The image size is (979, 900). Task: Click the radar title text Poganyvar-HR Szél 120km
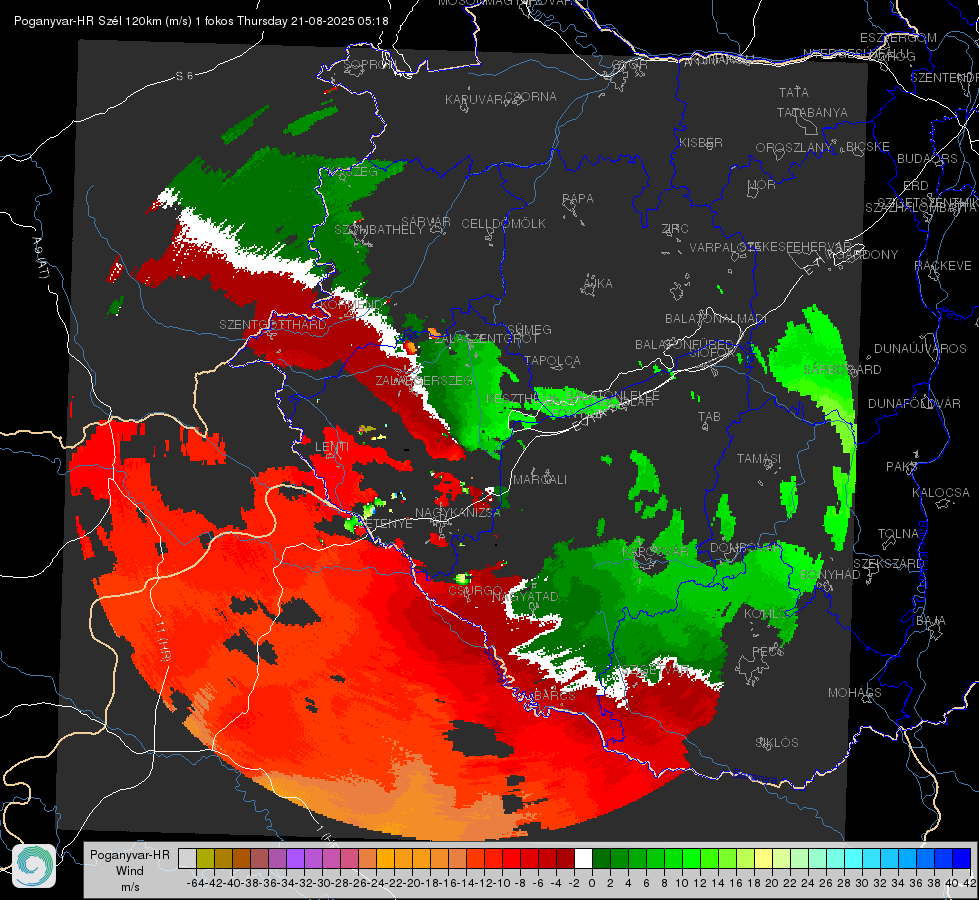pos(88,21)
